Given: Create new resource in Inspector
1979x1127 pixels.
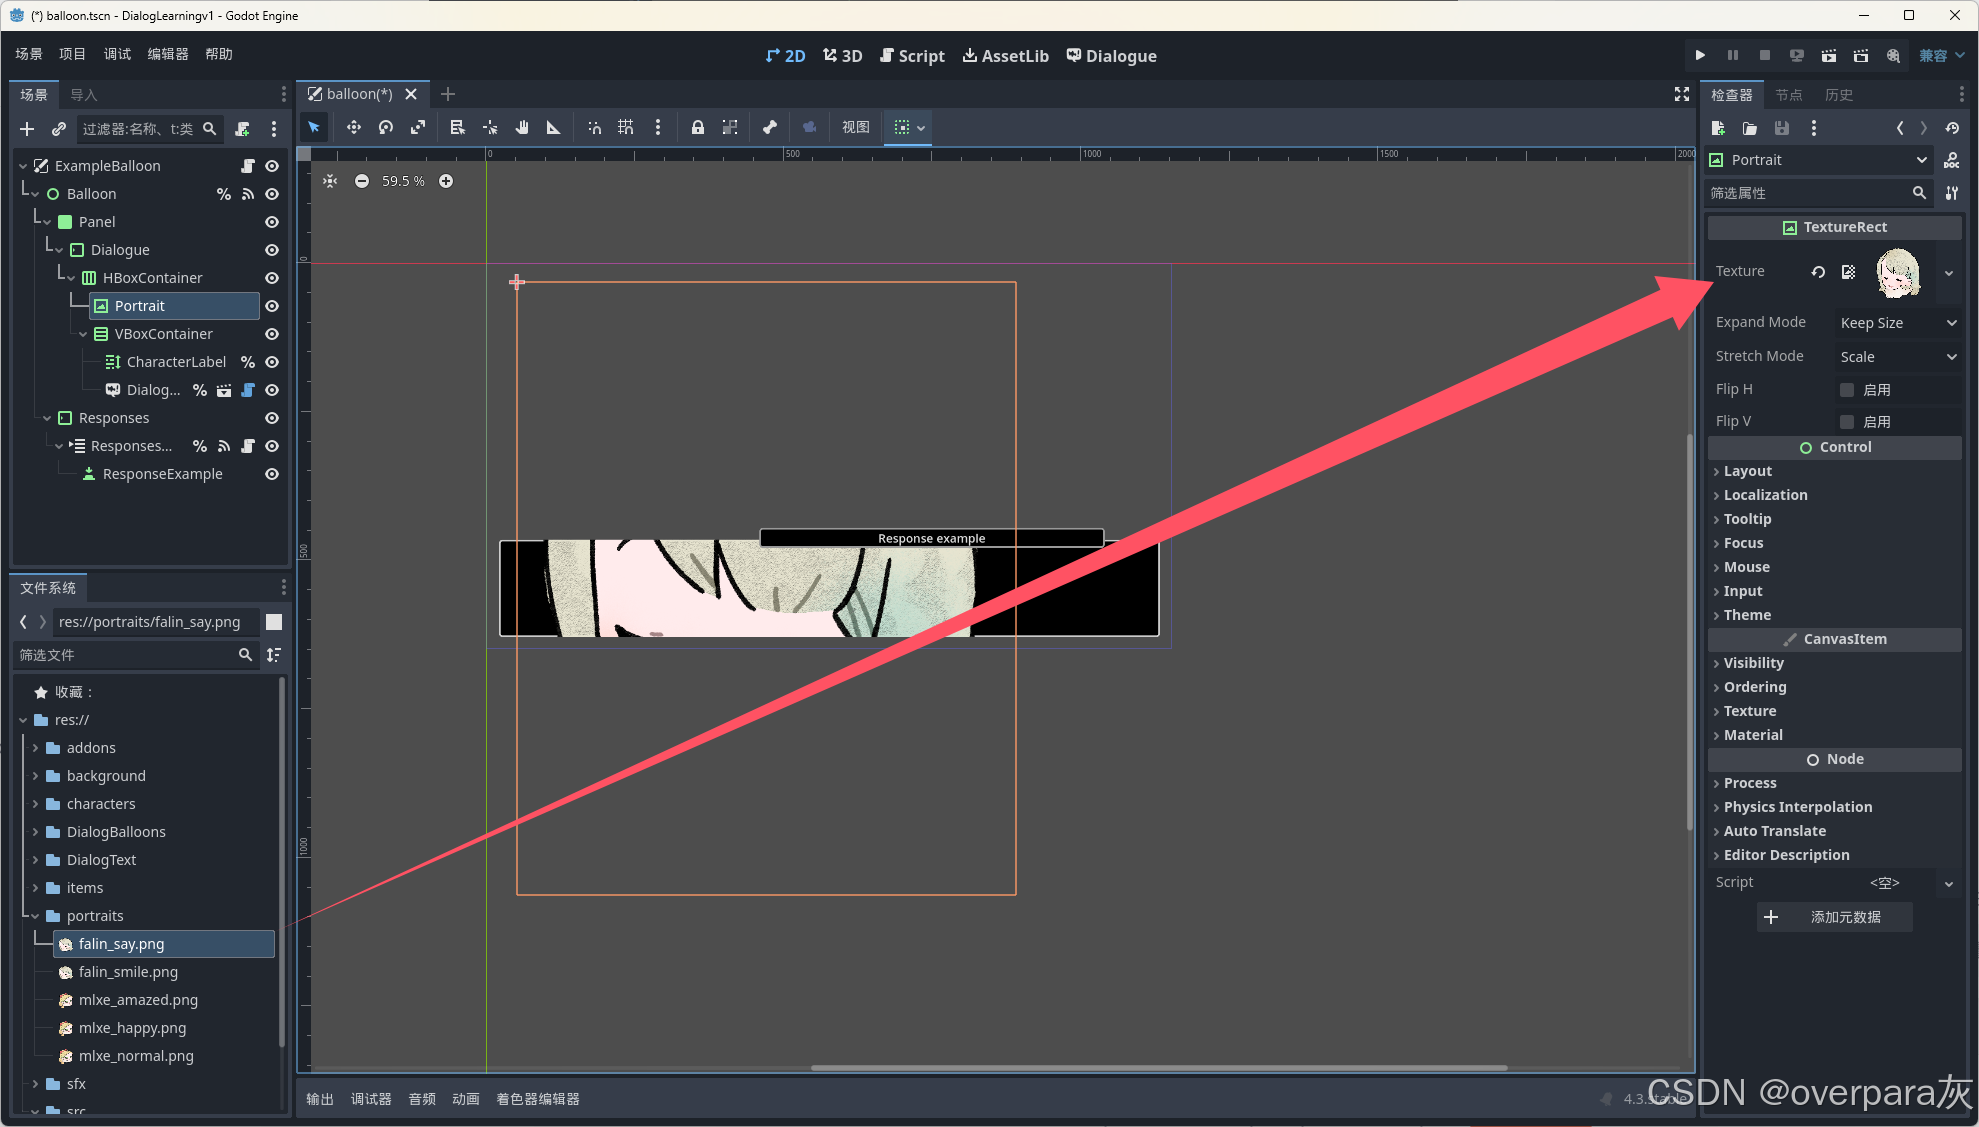Looking at the screenshot, I should [1718, 128].
